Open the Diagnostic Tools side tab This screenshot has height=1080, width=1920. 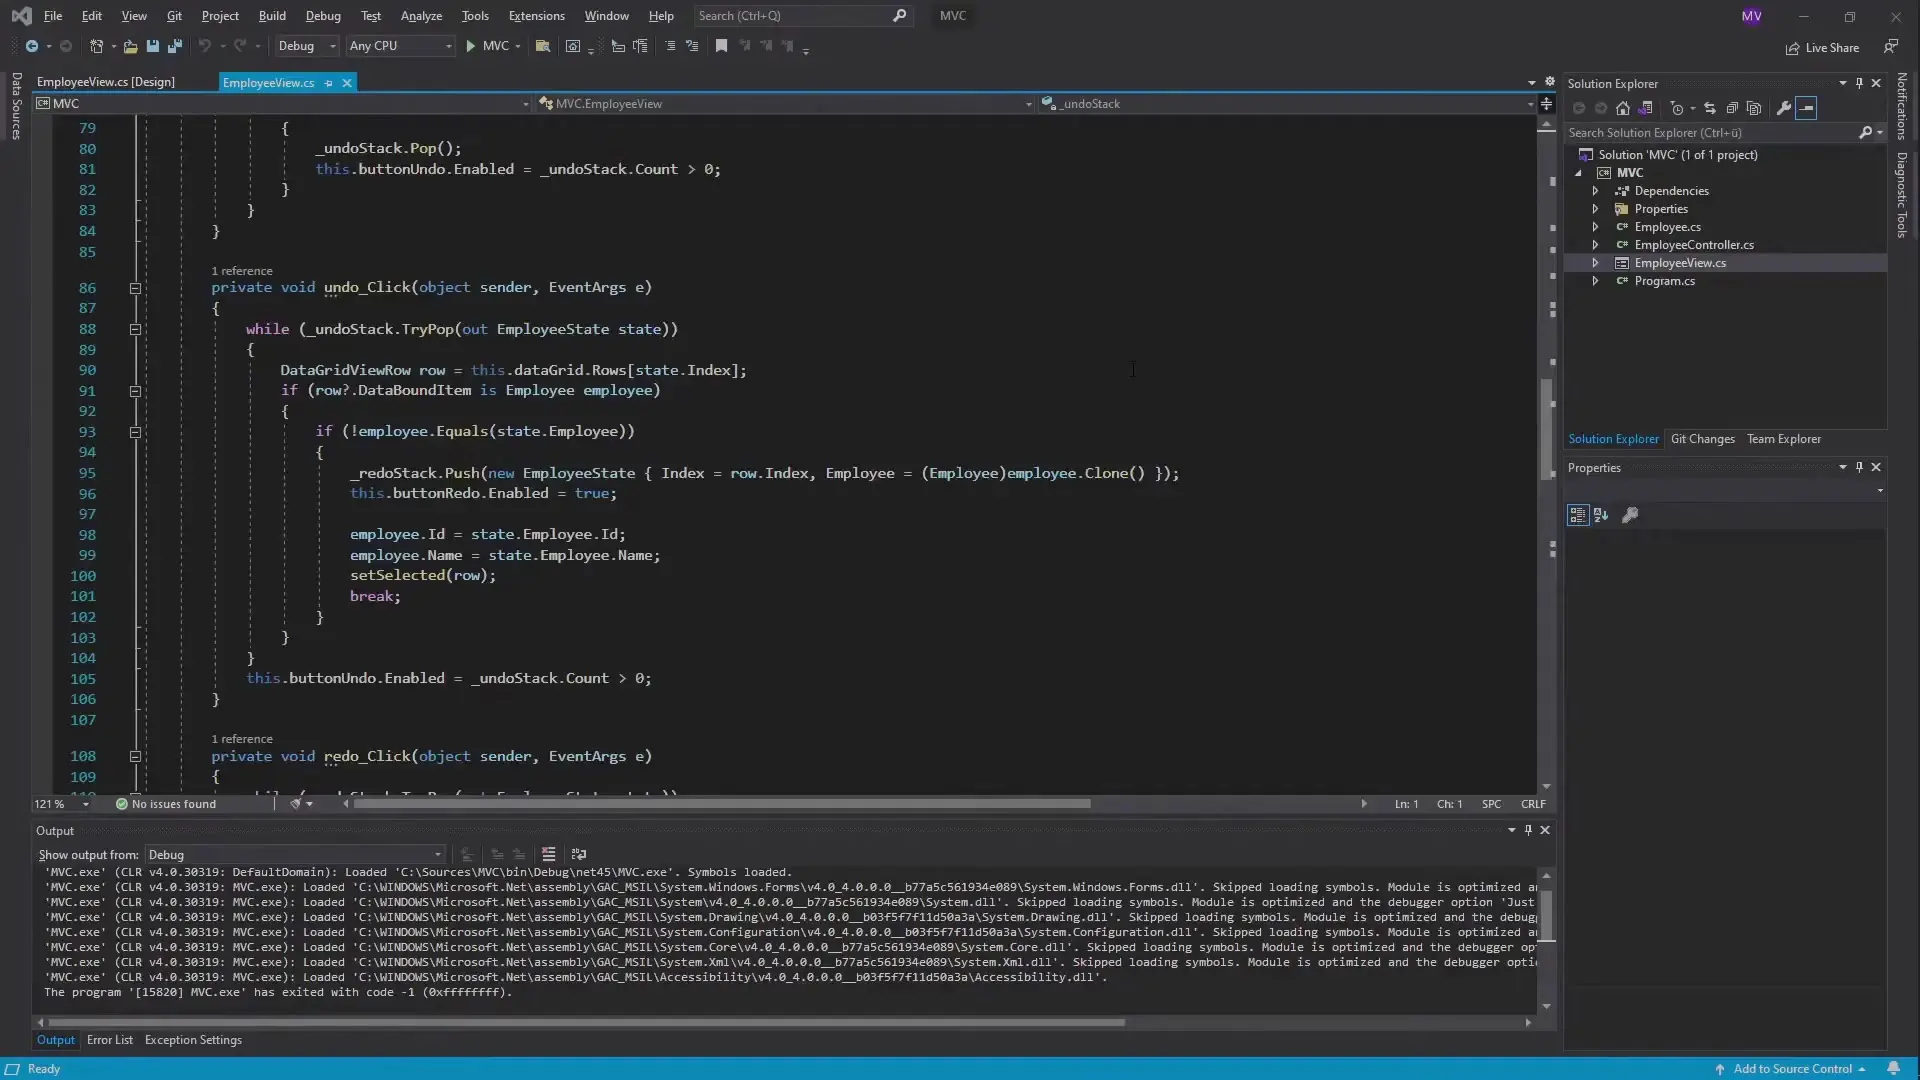(x=1902, y=195)
